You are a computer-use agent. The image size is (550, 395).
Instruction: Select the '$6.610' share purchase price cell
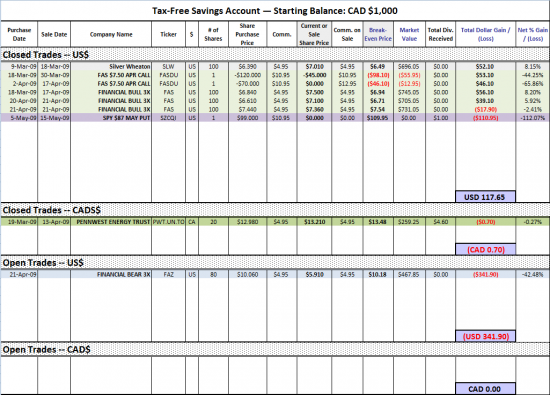(247, 101)
